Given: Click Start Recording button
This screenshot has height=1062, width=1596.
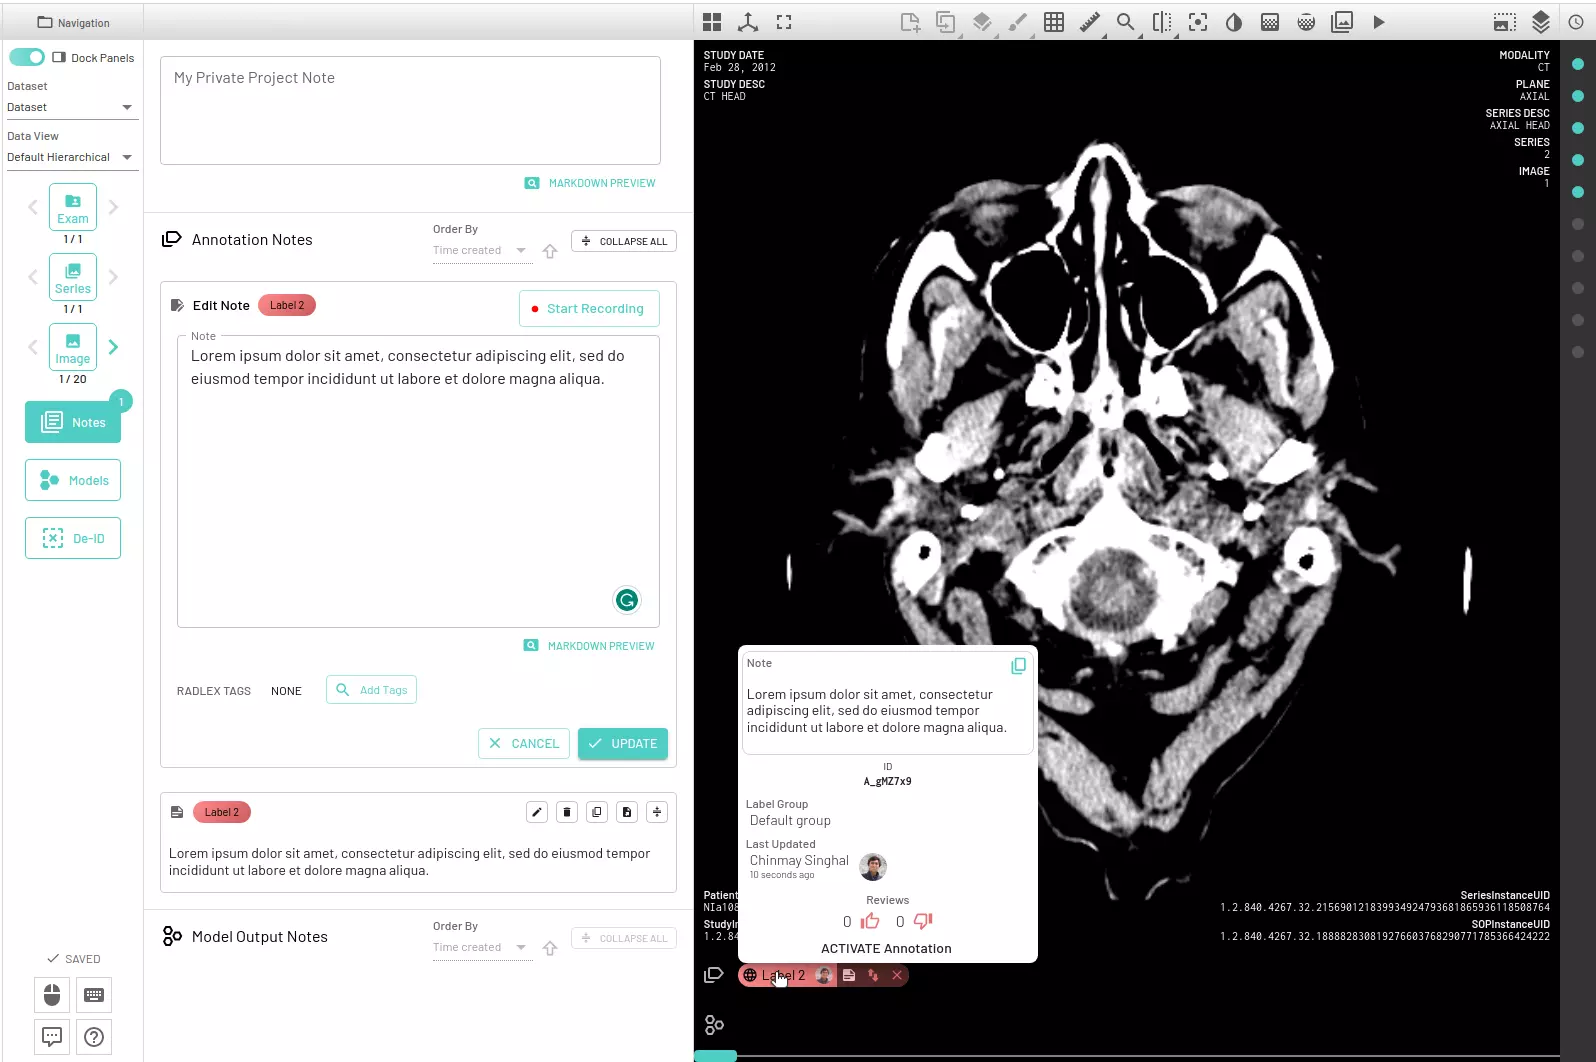Looking at the screenshot, I should [589, 308].
